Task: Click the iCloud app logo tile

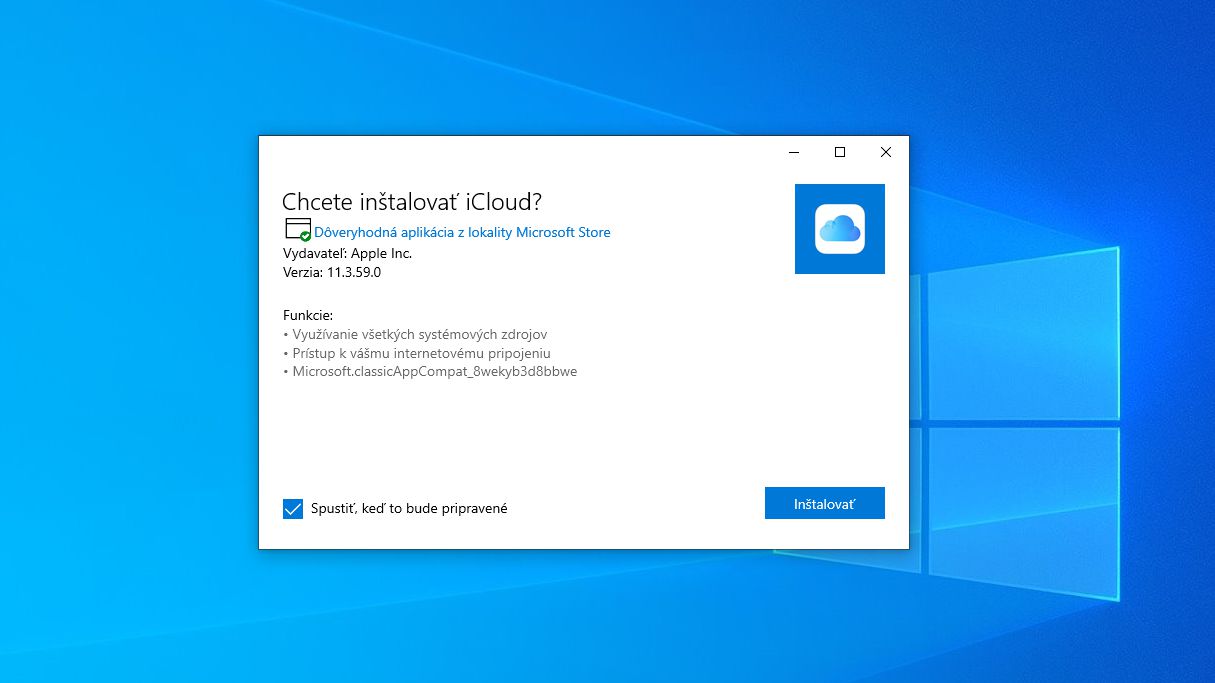Action: point(840,229)
